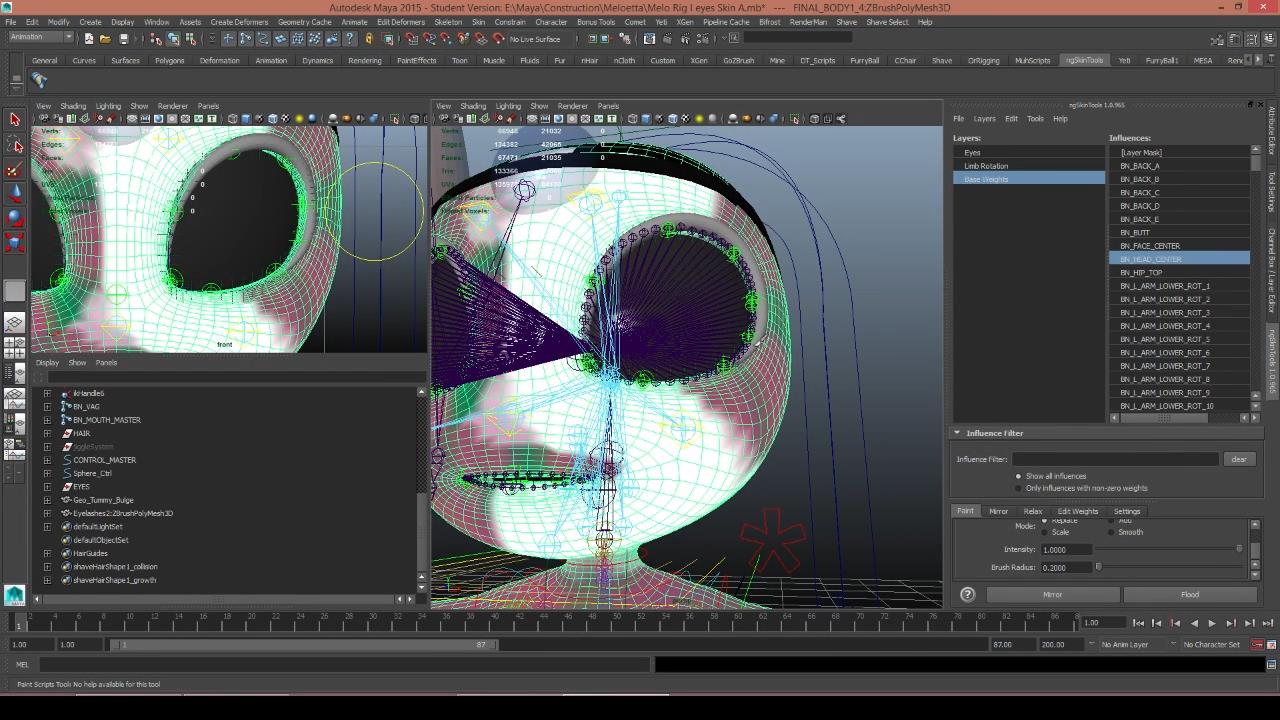
Task: Adjust the Brush Radius slider
Action: point(1098,567)
